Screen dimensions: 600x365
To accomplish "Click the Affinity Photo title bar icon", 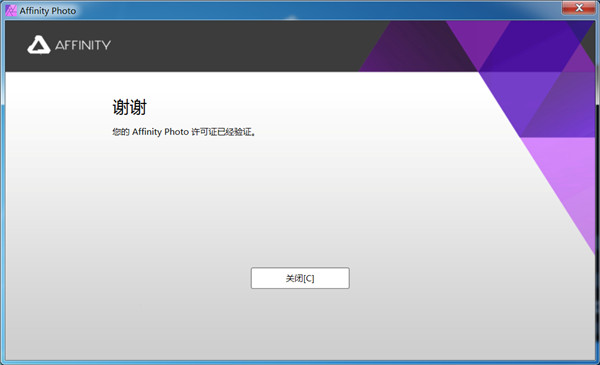I will pyautogui.click(x=11, y=10).
